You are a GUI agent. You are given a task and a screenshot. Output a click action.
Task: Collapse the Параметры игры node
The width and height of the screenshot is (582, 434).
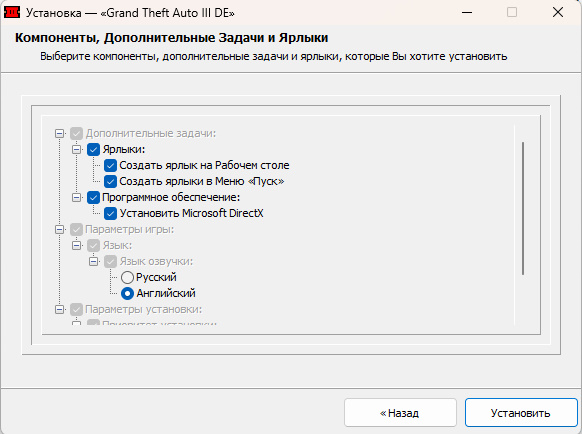click(59, 229)
